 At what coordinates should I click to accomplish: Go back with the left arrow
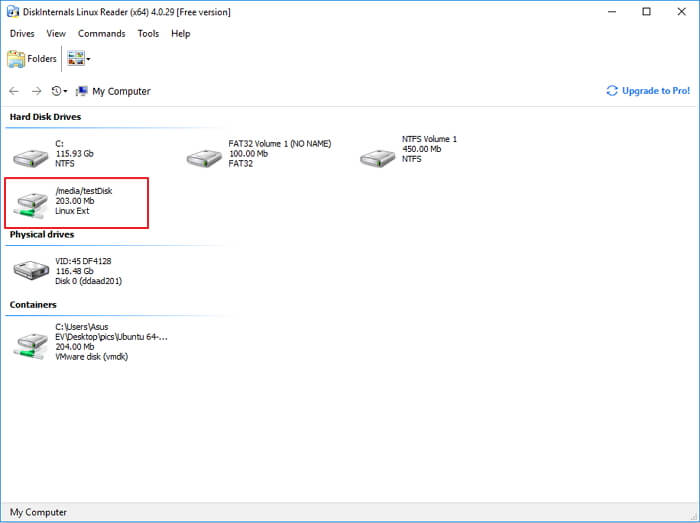tap(14, 91)
